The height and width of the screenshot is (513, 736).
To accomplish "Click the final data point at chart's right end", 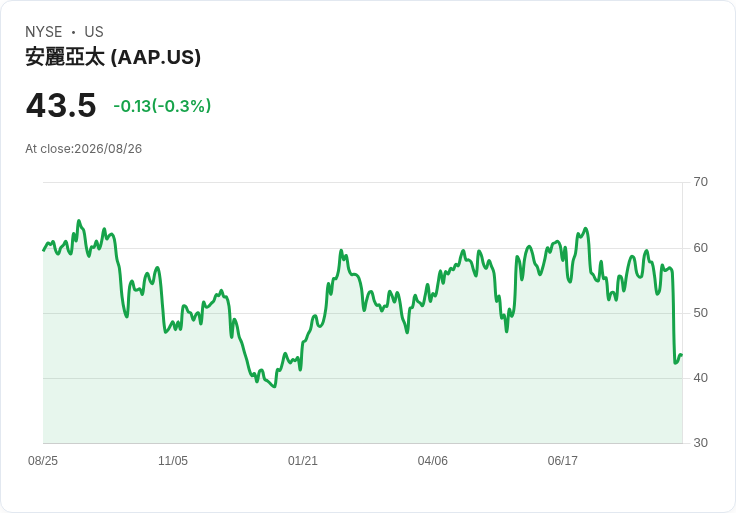I will coord(682,355).
